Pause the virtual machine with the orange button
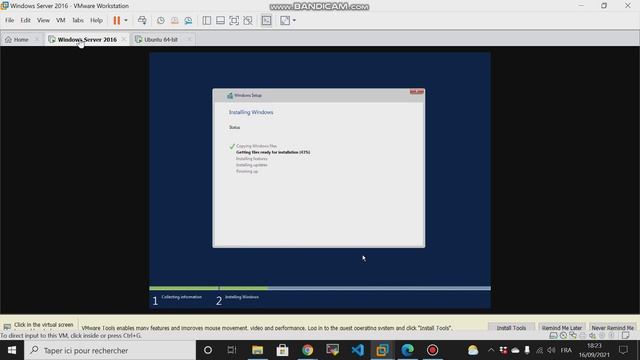Viewport: 640px width, 360px height. pos(117,20)
